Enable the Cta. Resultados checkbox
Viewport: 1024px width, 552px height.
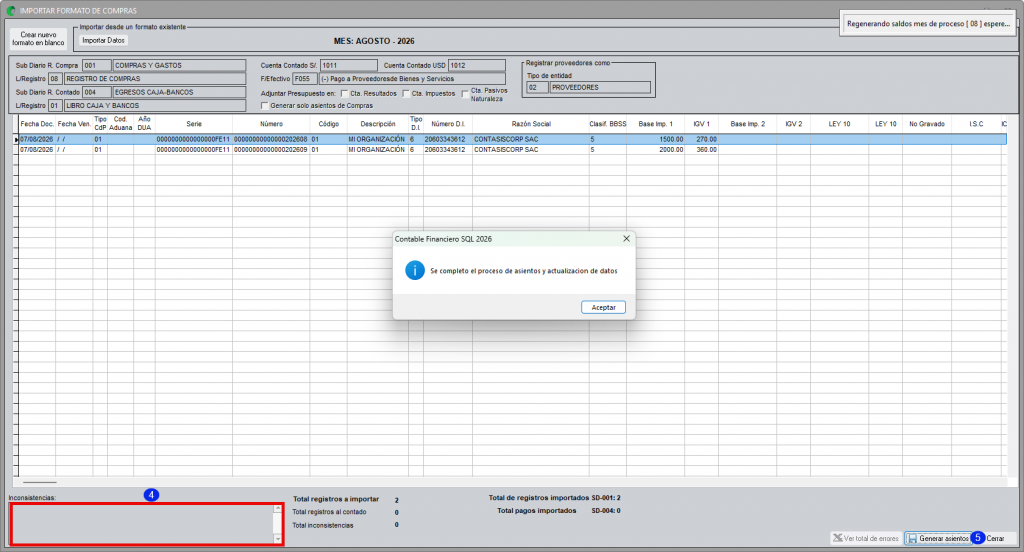tap(344, 93)
